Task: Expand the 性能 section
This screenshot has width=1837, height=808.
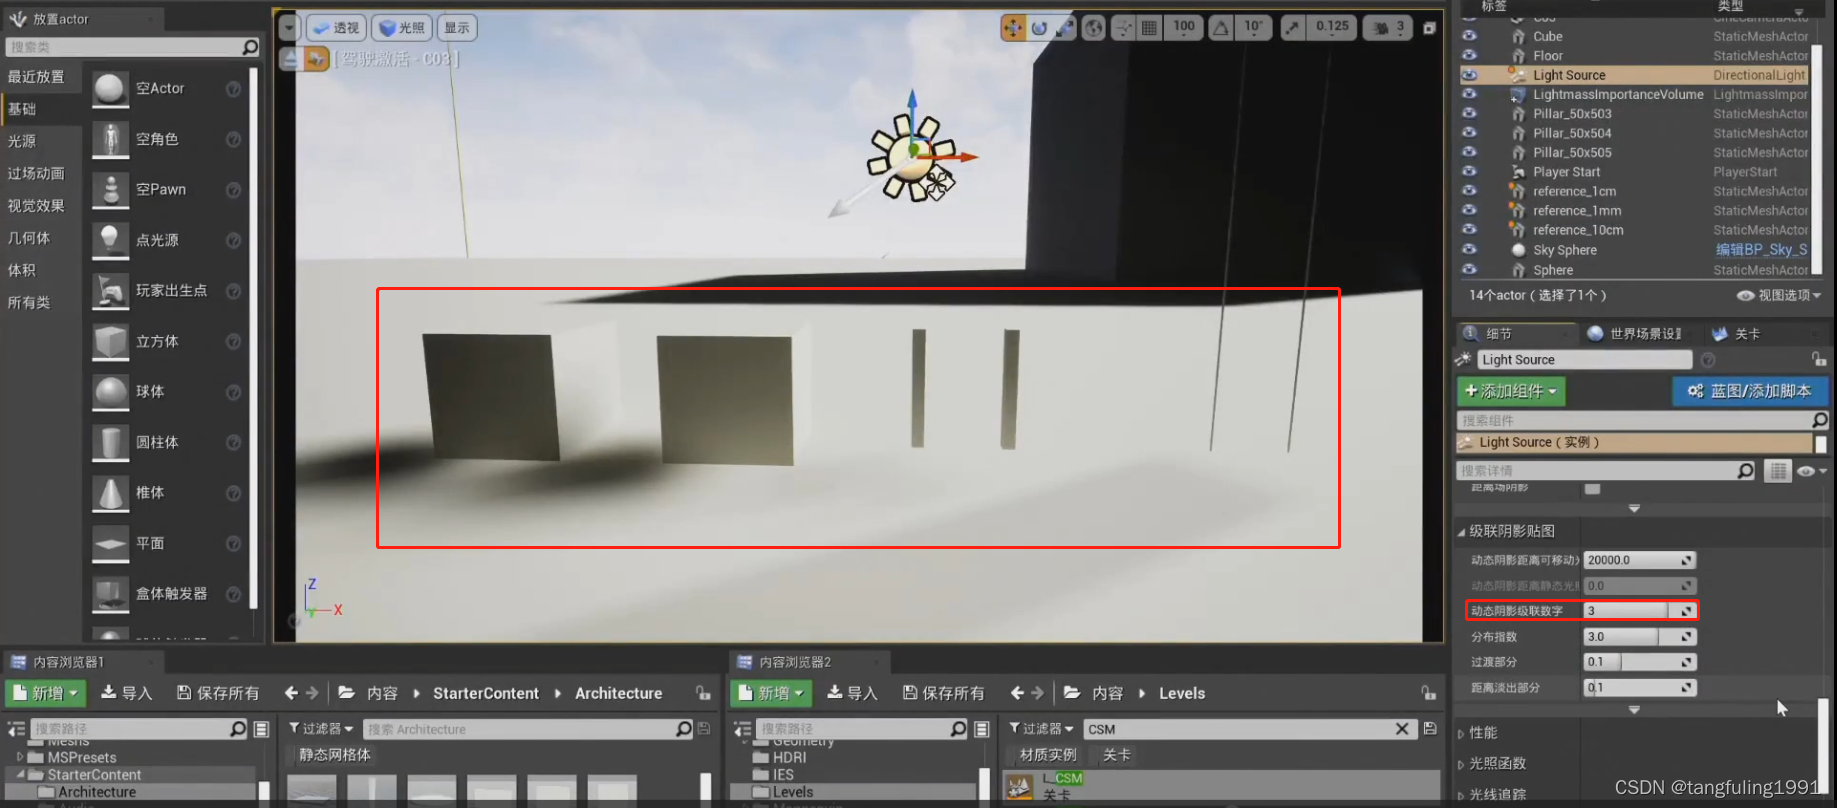Action: tap(1461, 733)
